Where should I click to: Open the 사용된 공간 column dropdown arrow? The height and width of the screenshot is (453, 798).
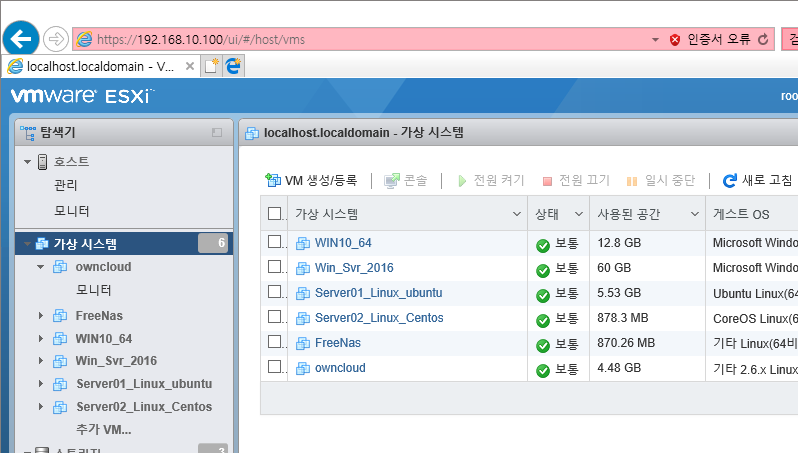click(695, 214)
